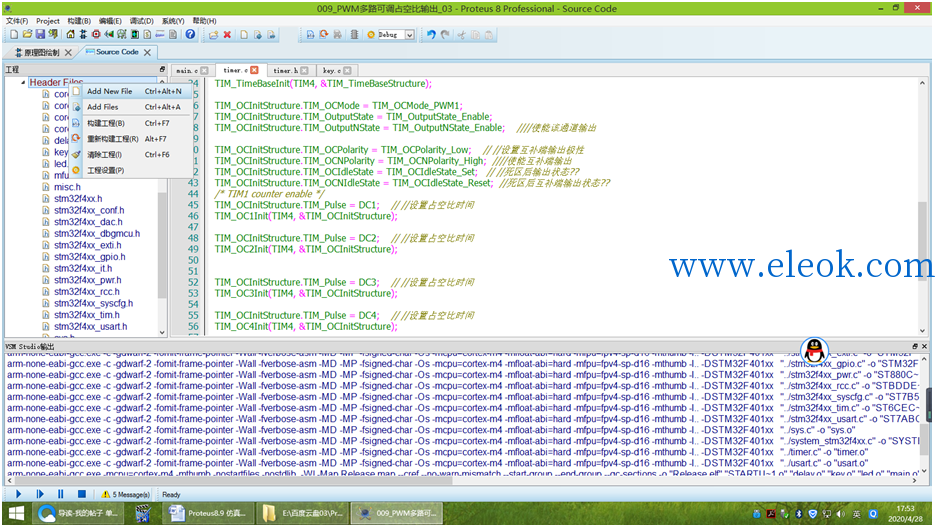
Task: Click the Open Project folder icon
Action: click(x=27, y=35)
